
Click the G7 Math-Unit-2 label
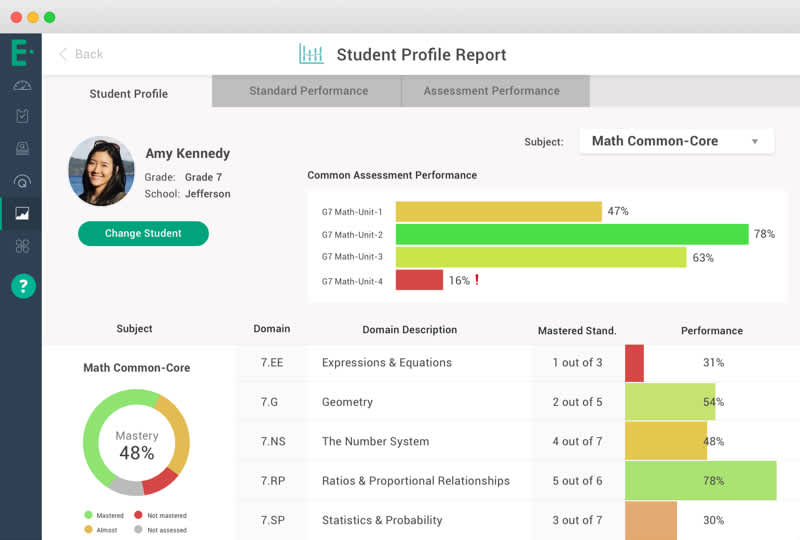(352, 235)
